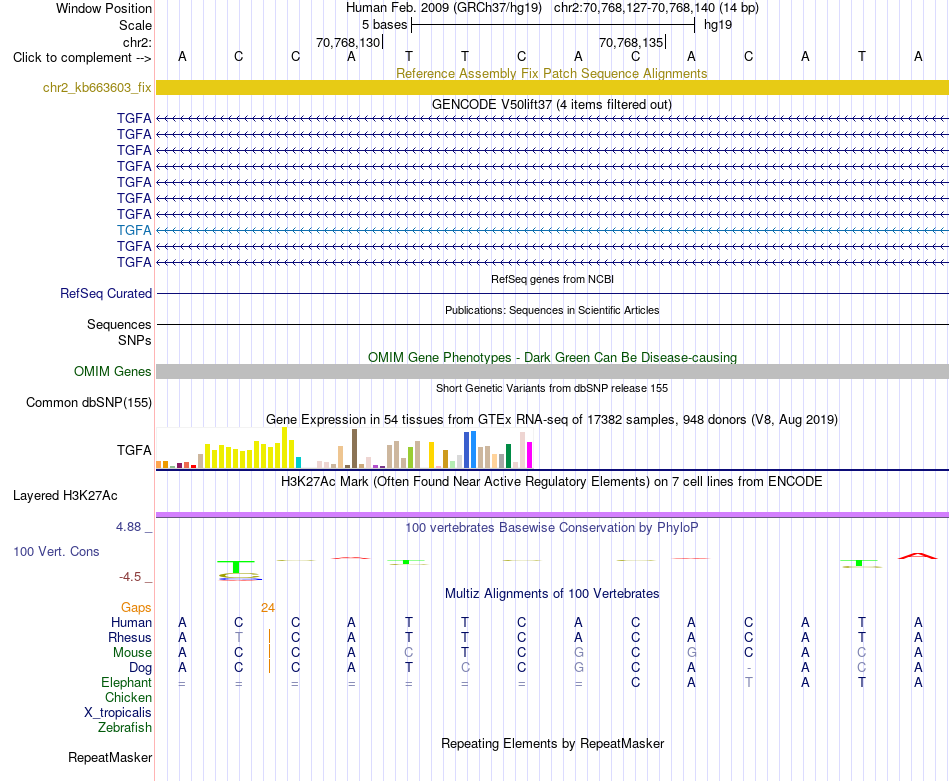
Task: Click the gray OMIM Genes bar
Action: point(552,371)
